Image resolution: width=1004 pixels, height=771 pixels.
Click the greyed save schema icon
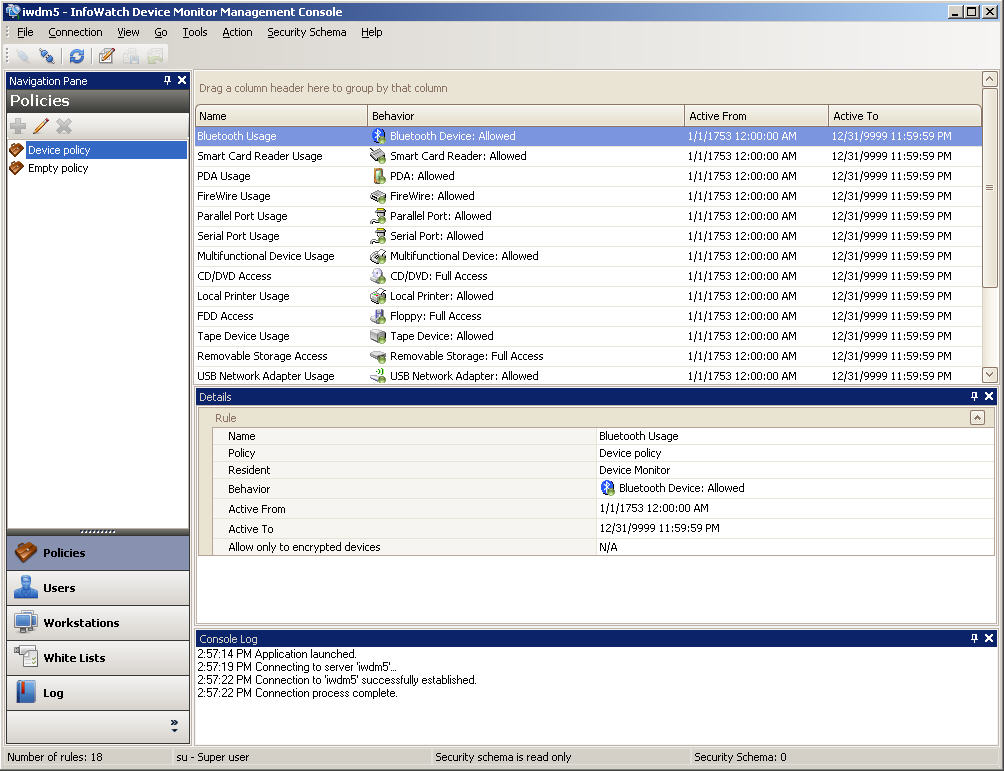131,56
